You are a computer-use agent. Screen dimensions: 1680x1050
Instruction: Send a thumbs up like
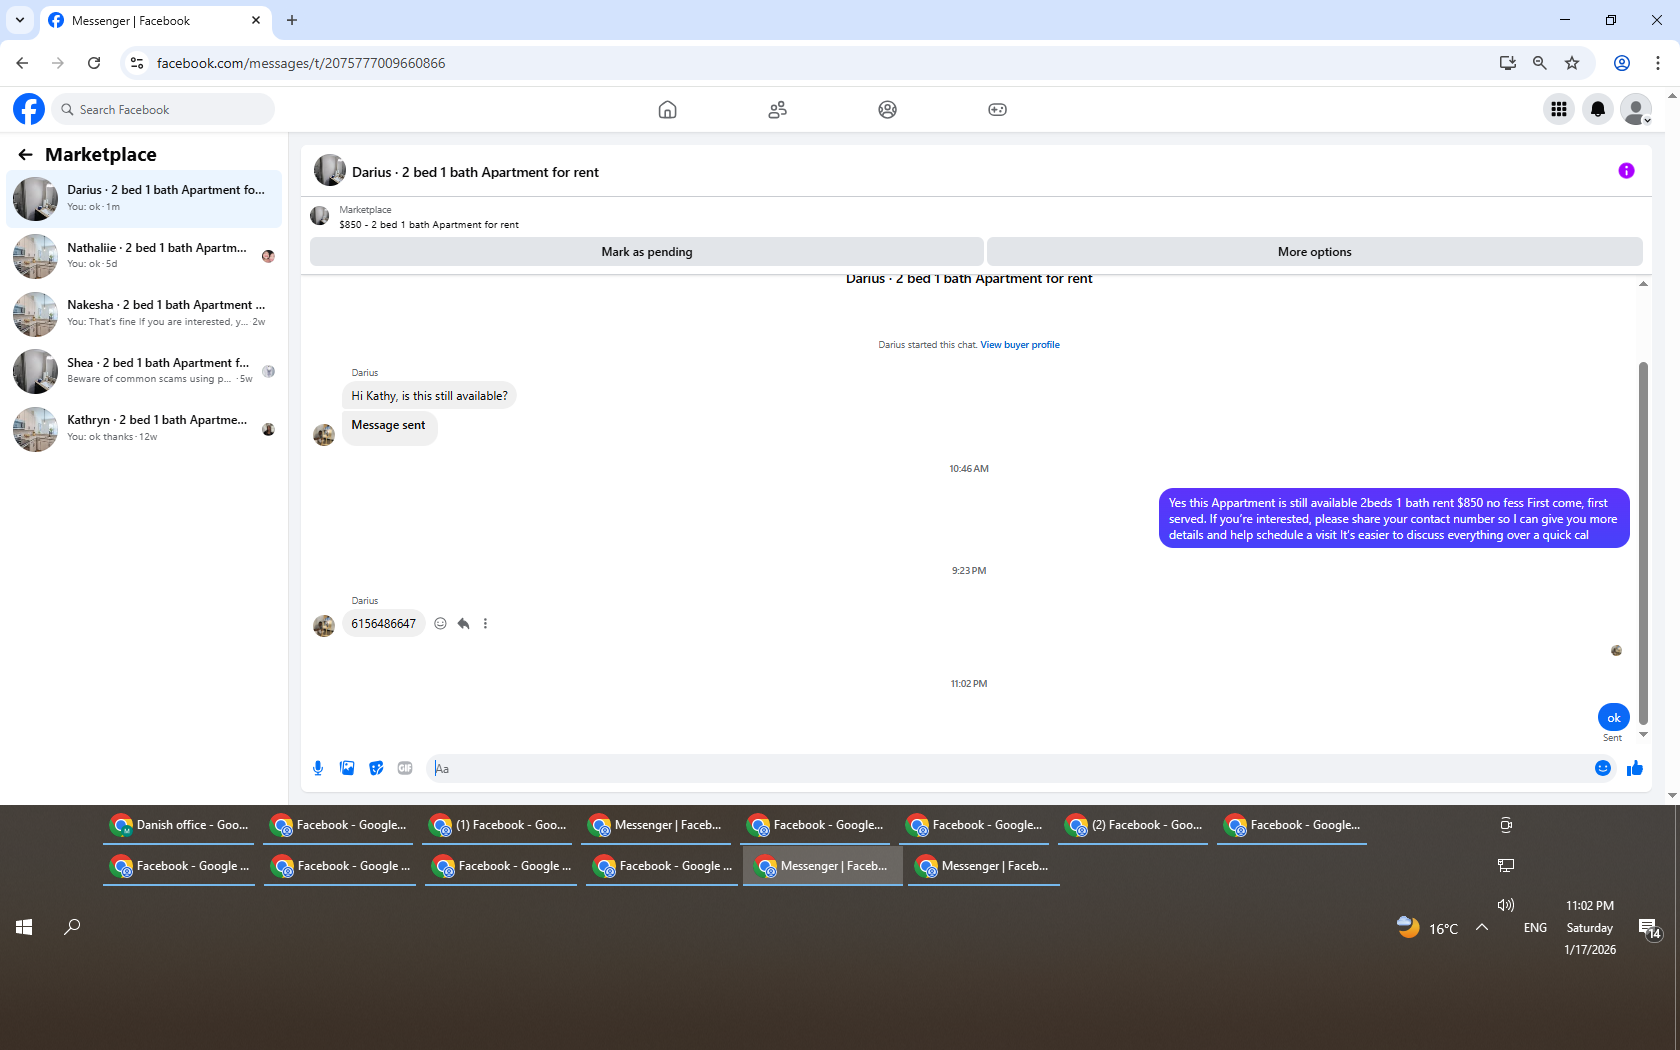tap(1635, 768)
